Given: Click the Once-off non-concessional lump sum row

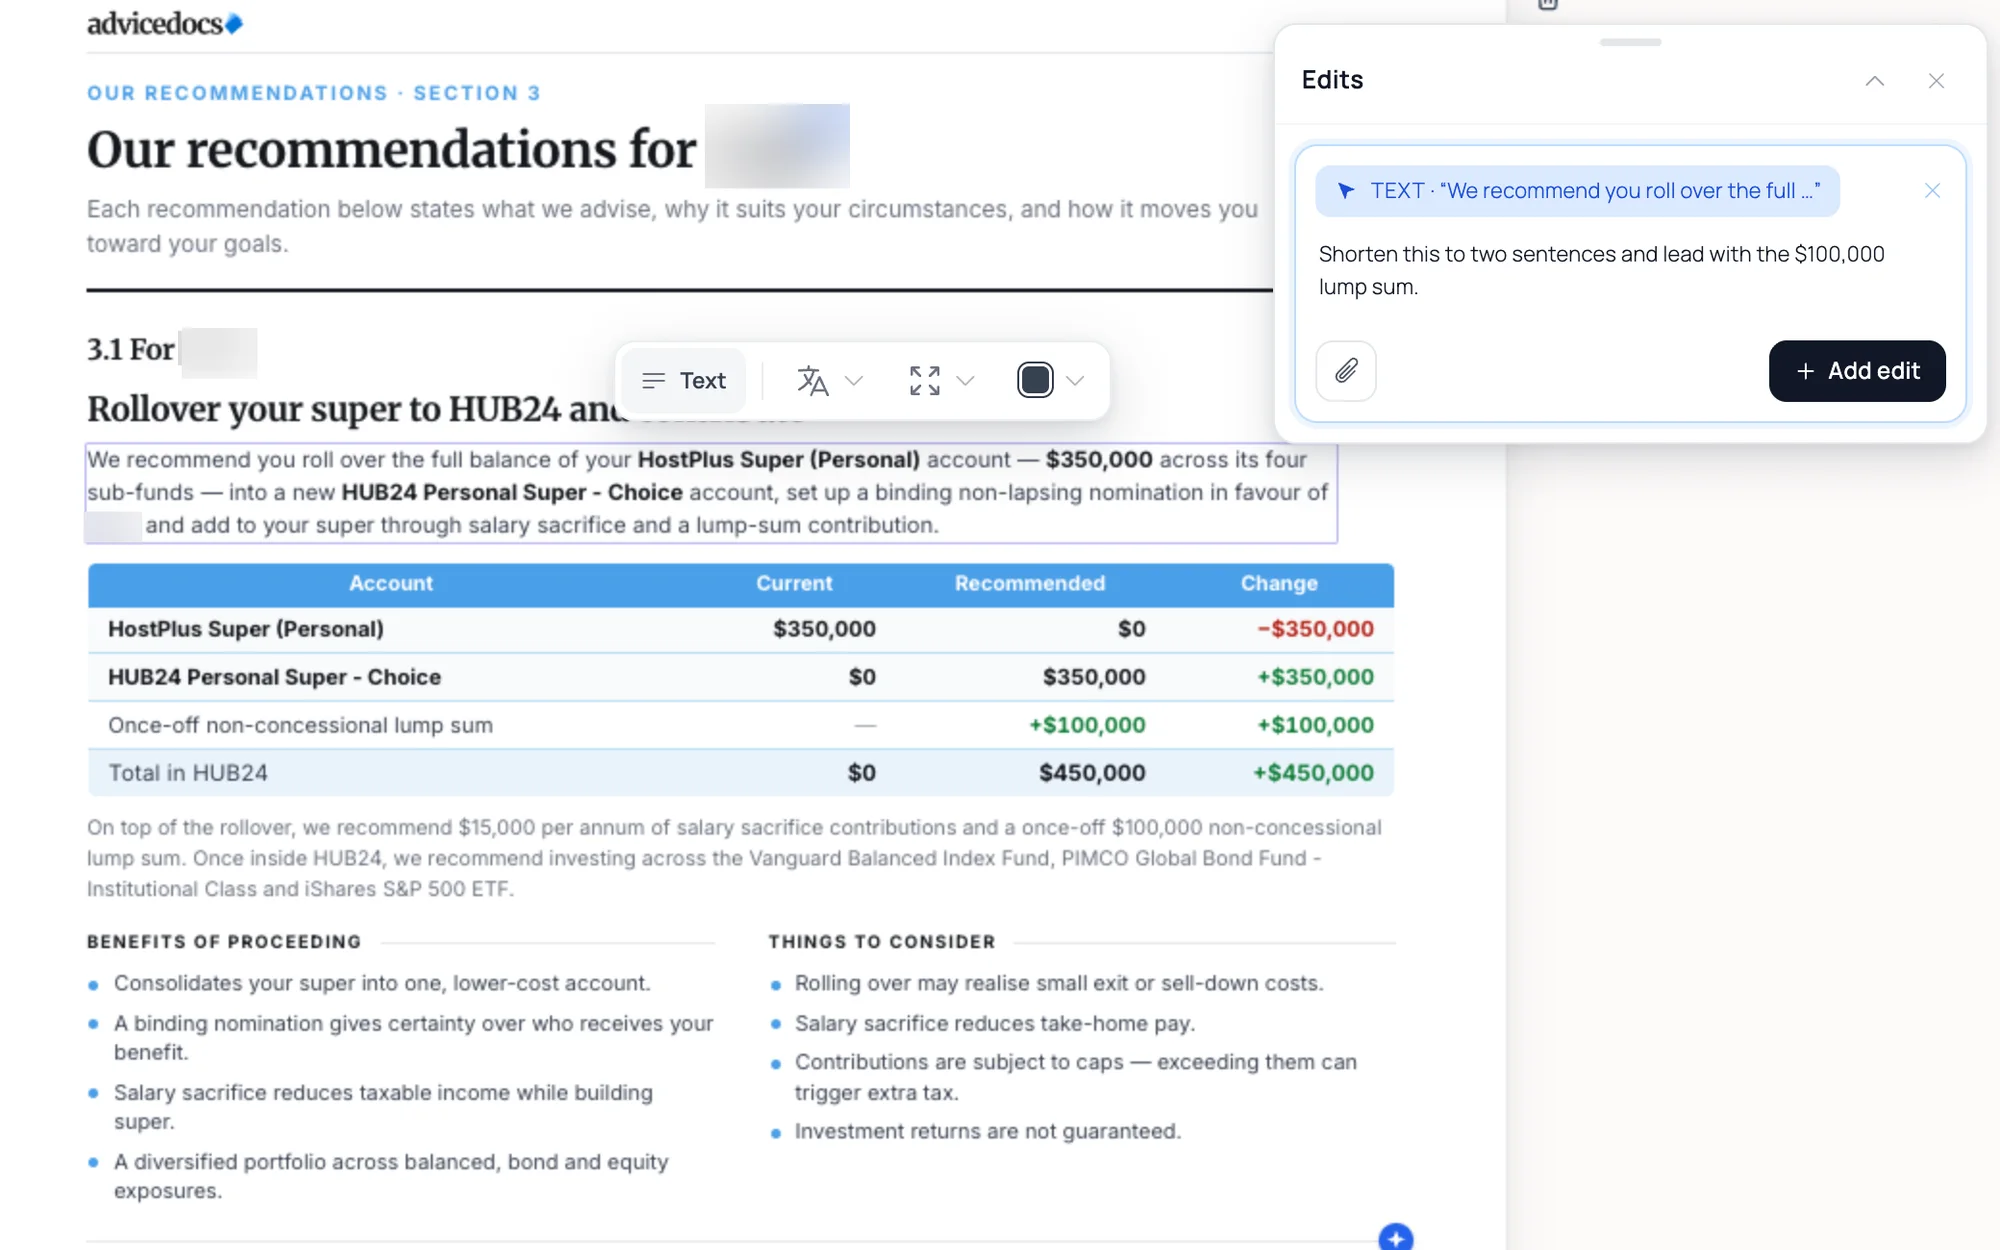Looking at the screenshot, I should point(741,725).
